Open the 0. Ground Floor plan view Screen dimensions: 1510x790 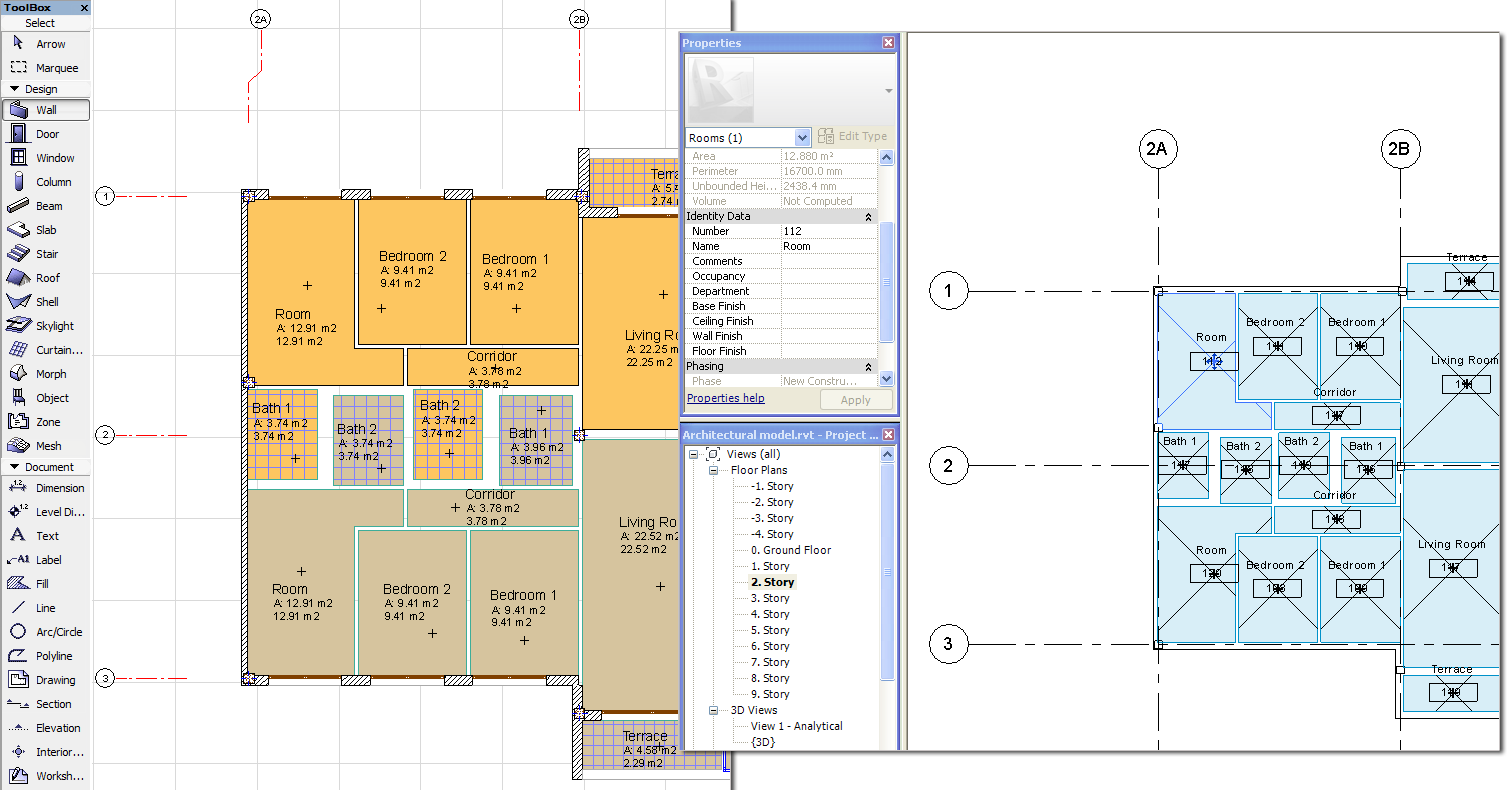[791, 550]
